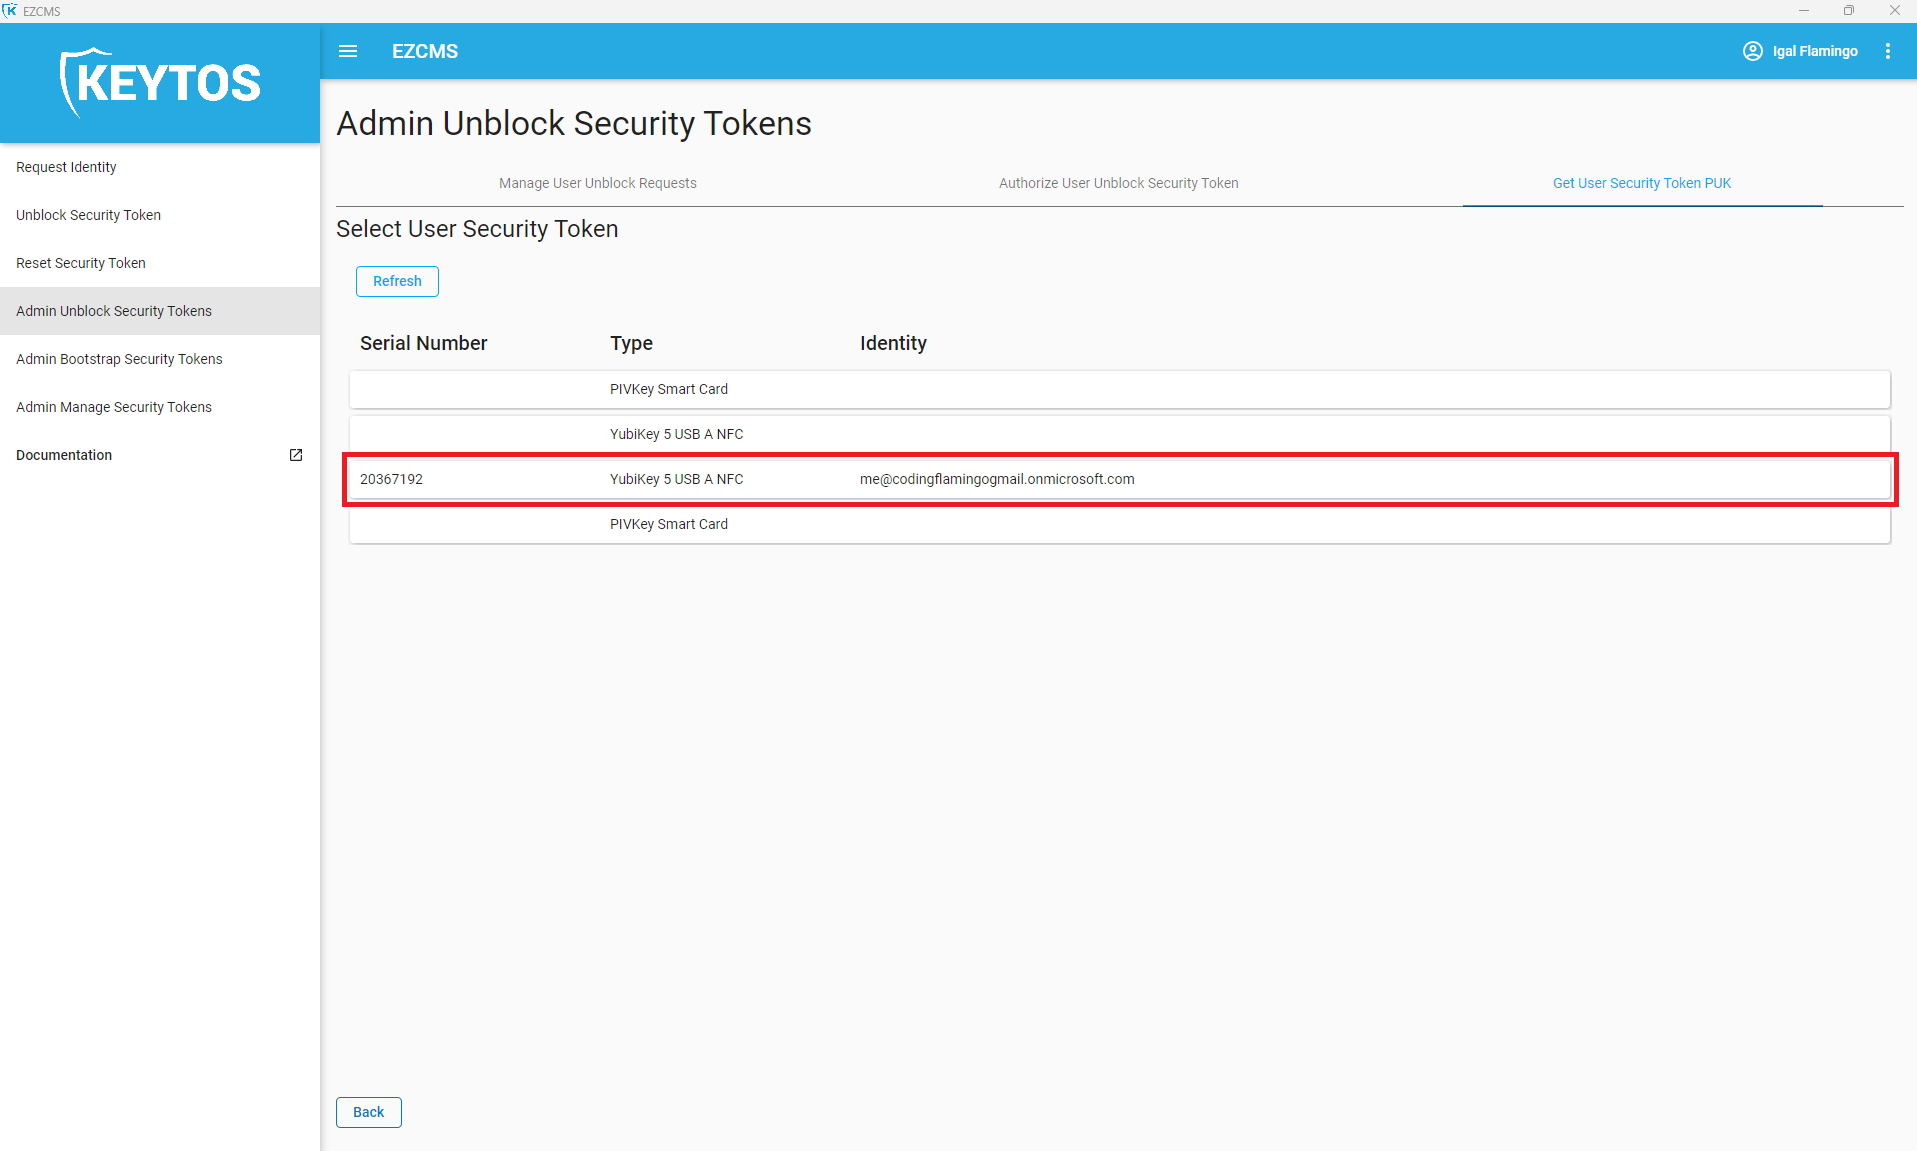Click the user account profile icon
The image size is (1917, 1151).
(x=1752, y=51)
